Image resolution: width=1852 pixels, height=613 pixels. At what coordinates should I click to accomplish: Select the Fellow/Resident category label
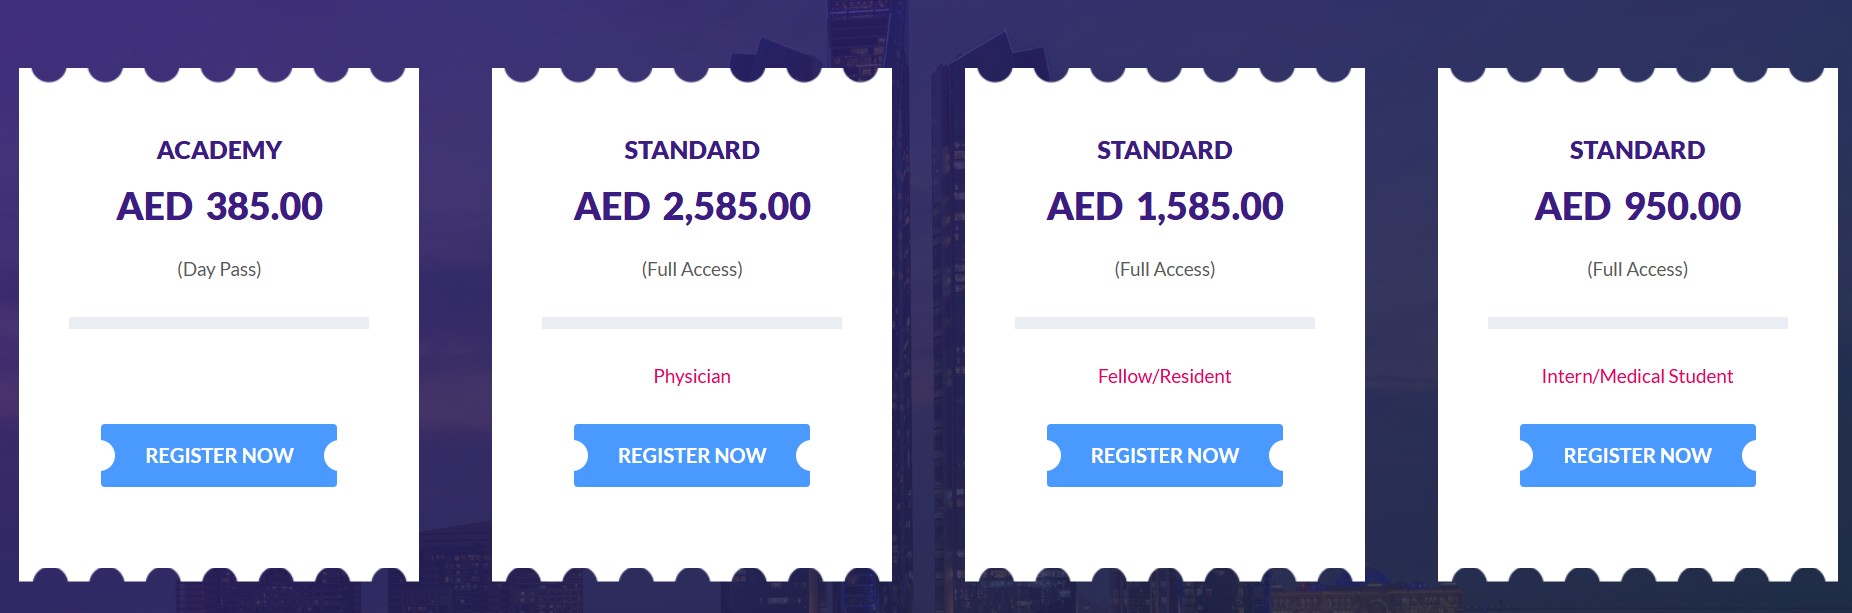click(x=1165, y=376)
